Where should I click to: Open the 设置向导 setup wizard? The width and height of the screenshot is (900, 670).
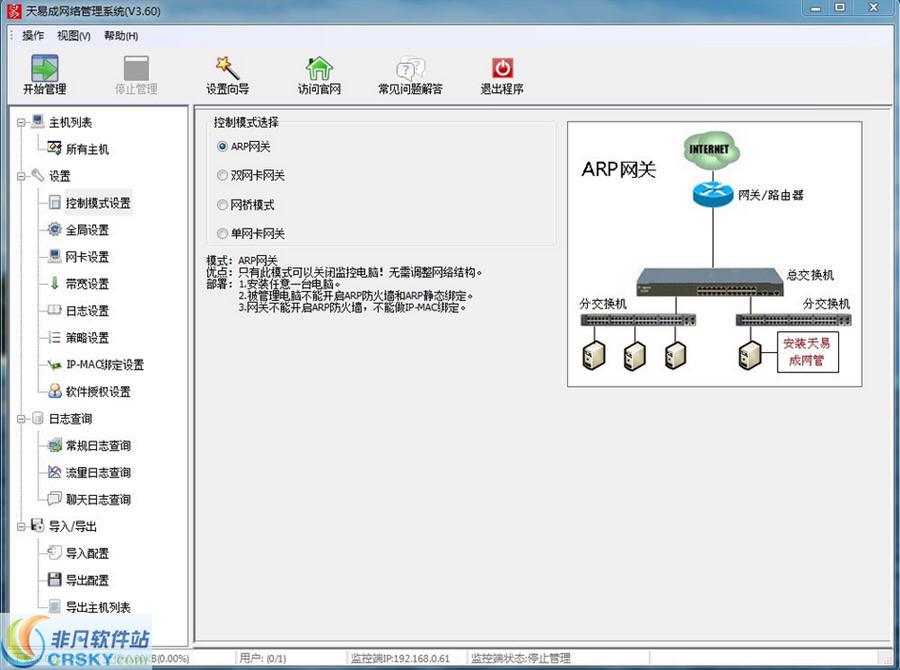[x=227, y=68]
